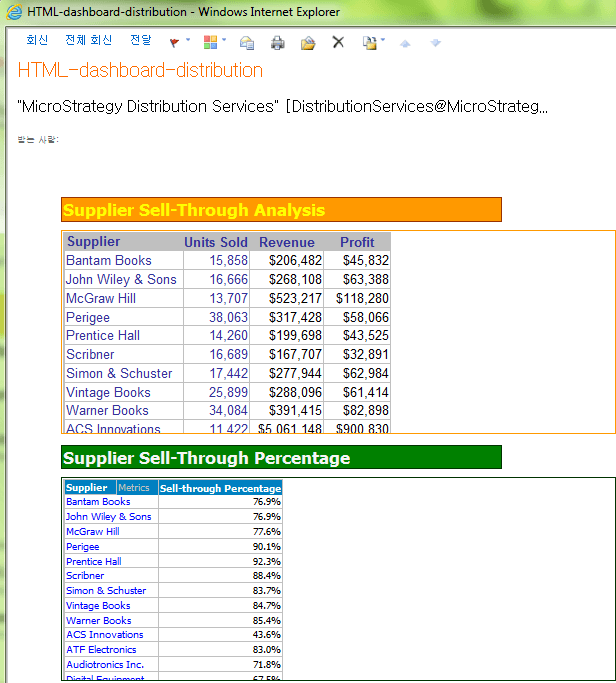Select Simon & Schuster in analysis table

(x=119, y=373)
